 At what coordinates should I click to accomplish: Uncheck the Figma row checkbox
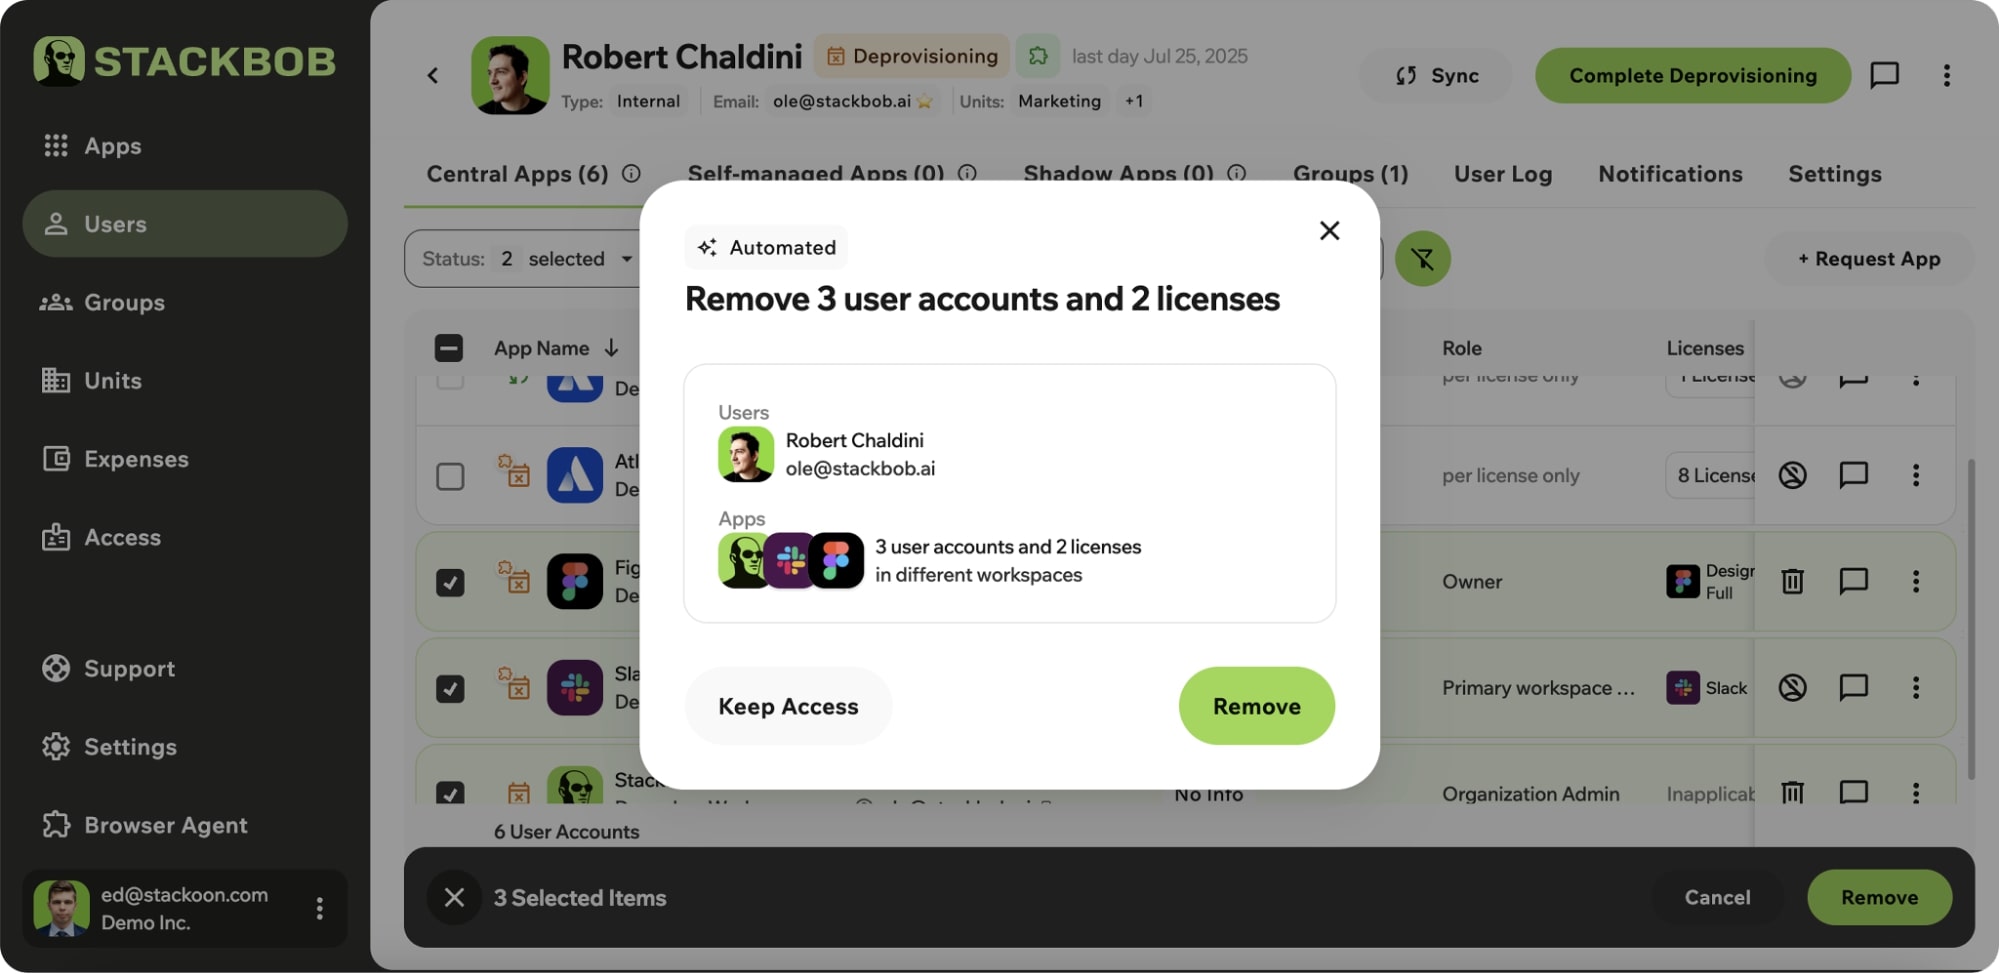point(450,582)
